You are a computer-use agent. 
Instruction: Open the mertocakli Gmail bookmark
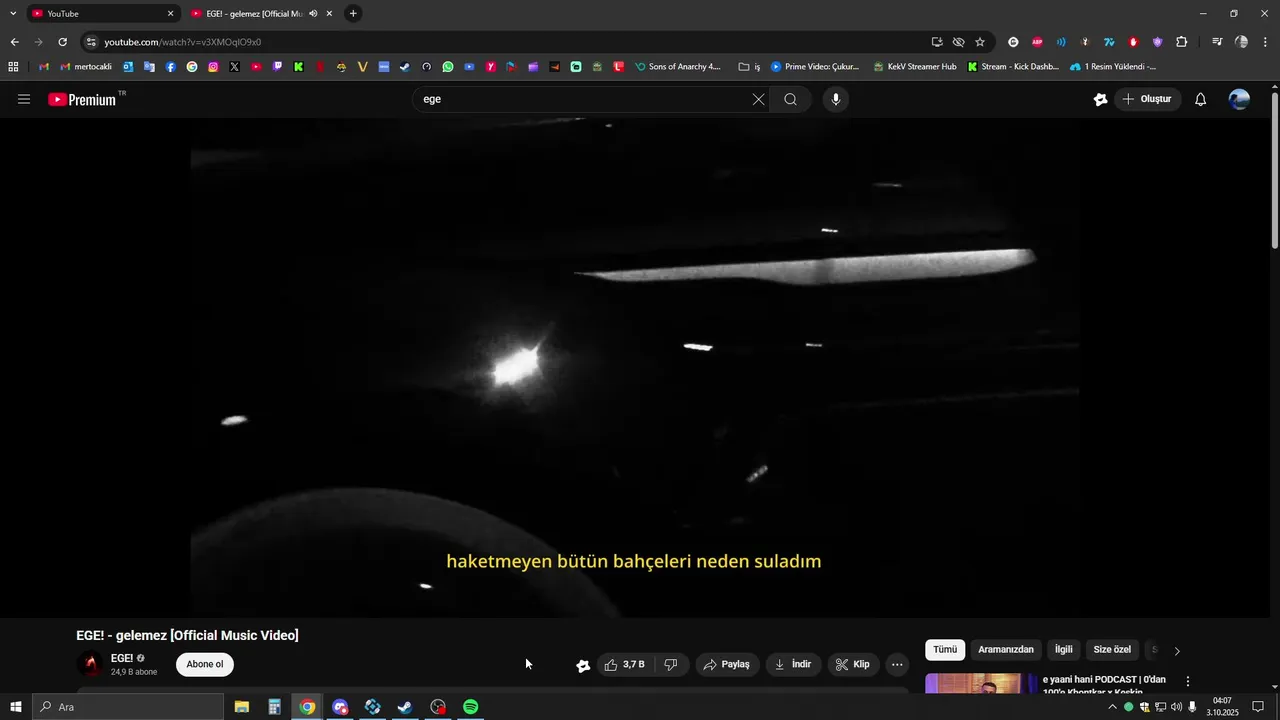tap(86, 67)
